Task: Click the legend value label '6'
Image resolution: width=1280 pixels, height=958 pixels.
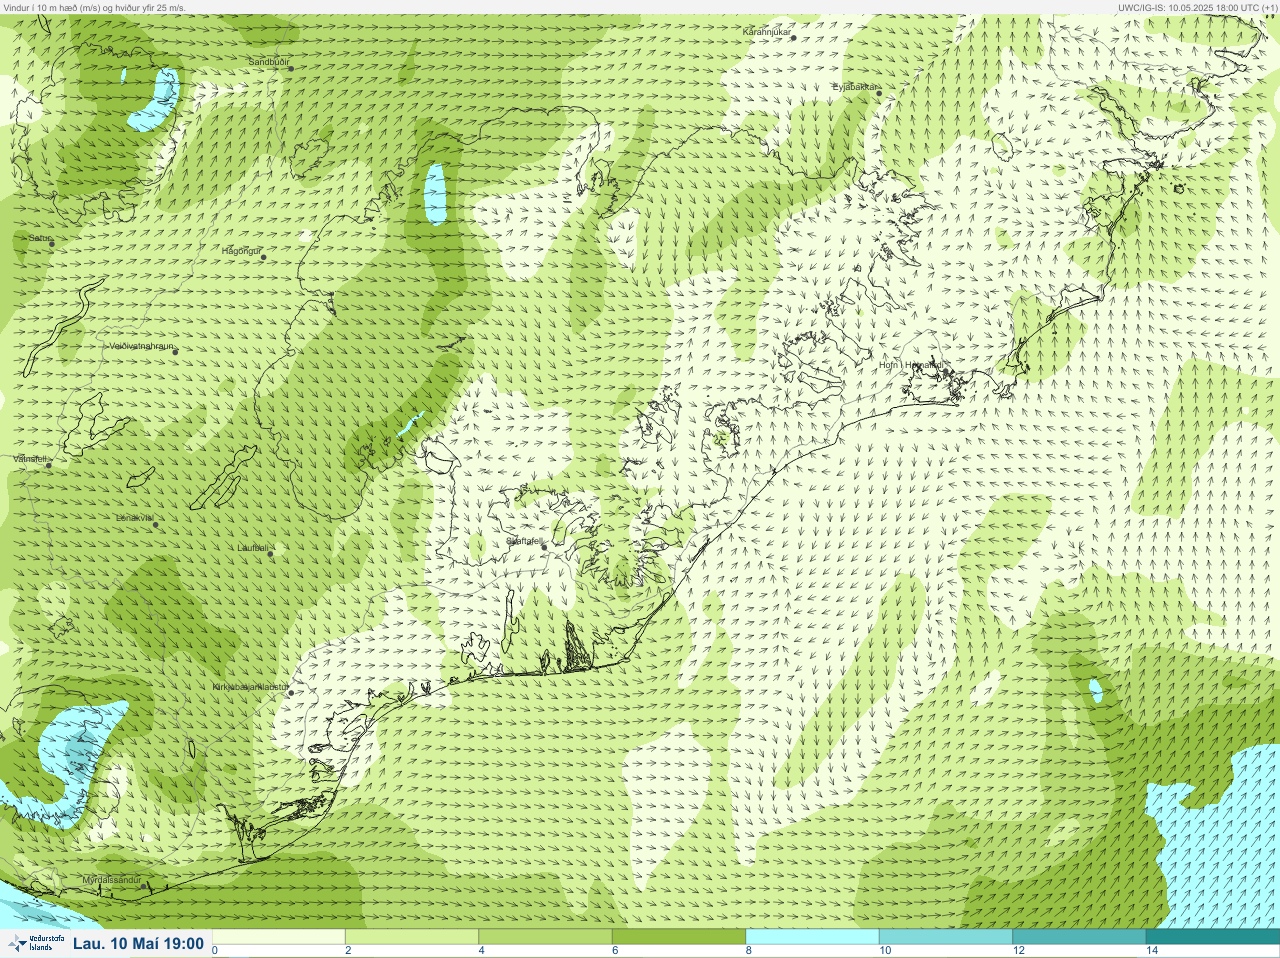Action: [x=615, y=951]
